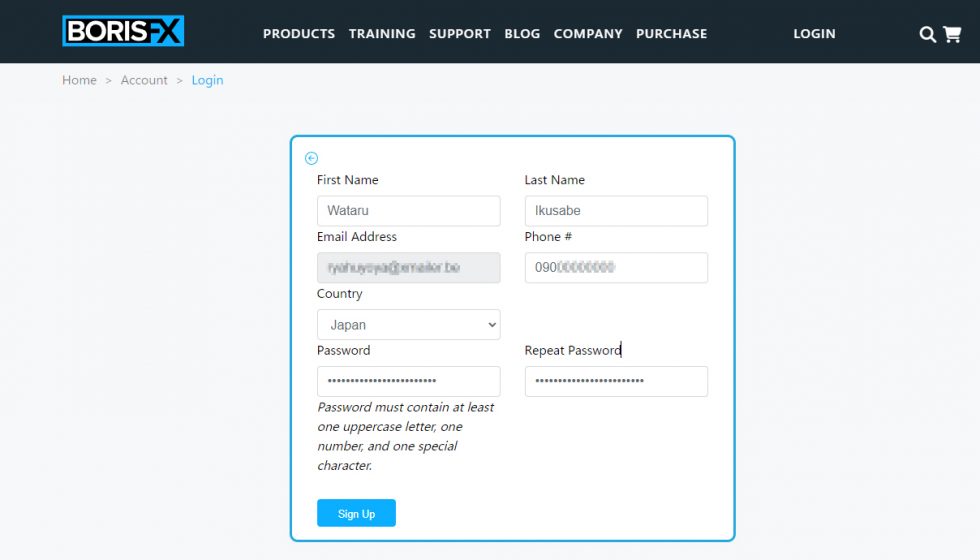Viewport: 980px width, 560px height.
Task: Go back using the circled arrow icon
Action: [311, 158]
